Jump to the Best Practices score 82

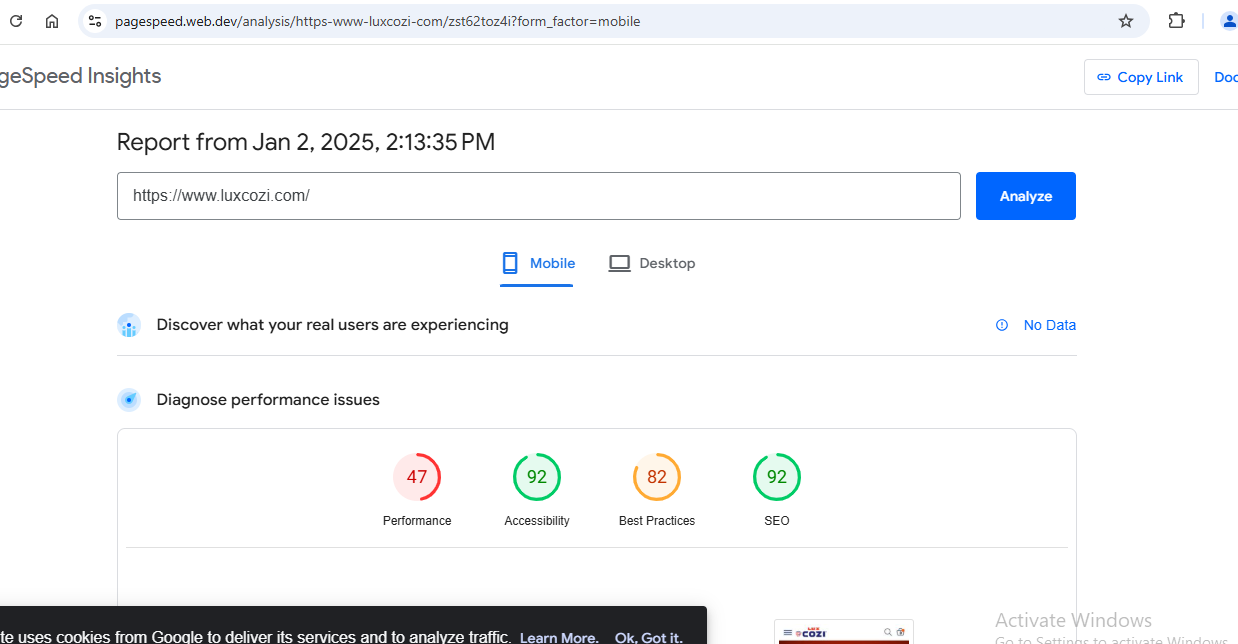point(657,477)
